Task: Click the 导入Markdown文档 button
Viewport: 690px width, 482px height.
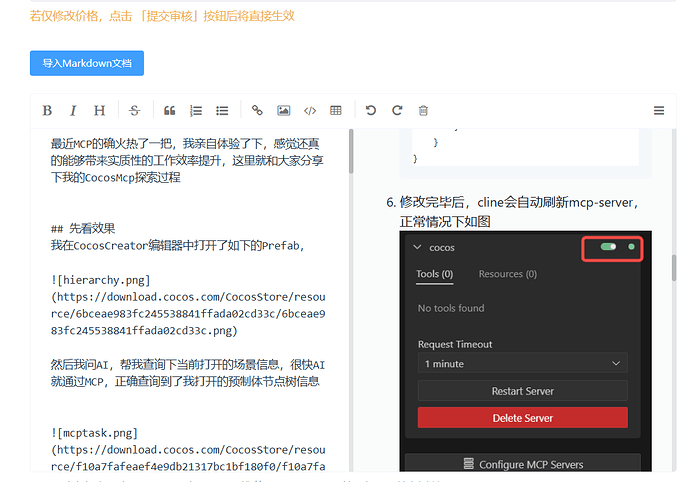Action: coord(87,63)
